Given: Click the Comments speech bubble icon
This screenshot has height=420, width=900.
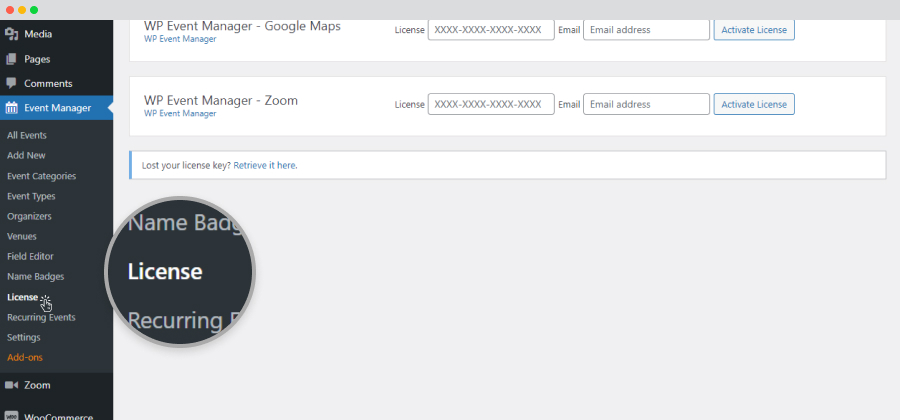Looking at the screenshot, I should click(x=11, y=83).
